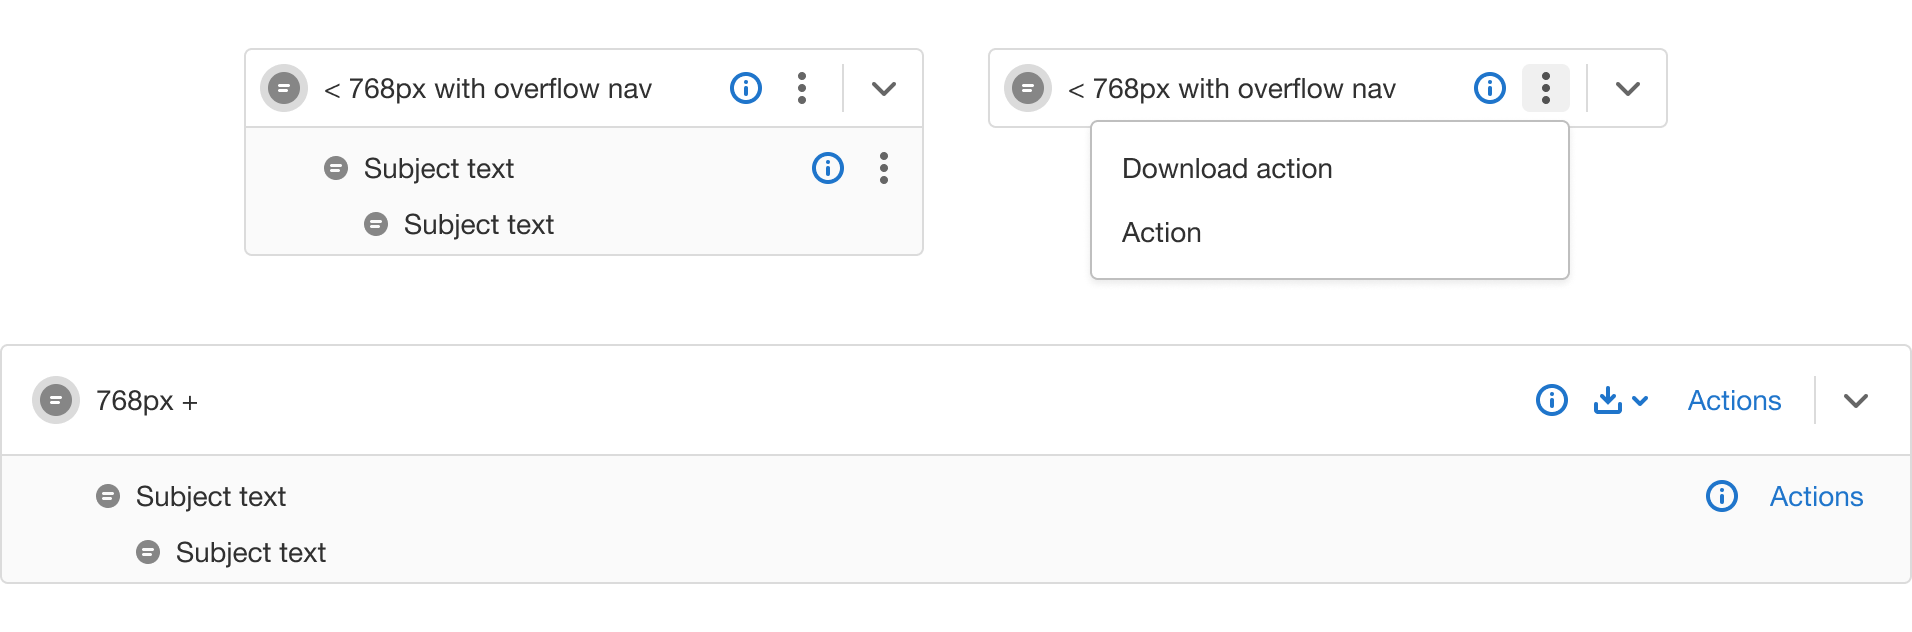Click the gray circled minus of the indented Subject text

(149, 551)
